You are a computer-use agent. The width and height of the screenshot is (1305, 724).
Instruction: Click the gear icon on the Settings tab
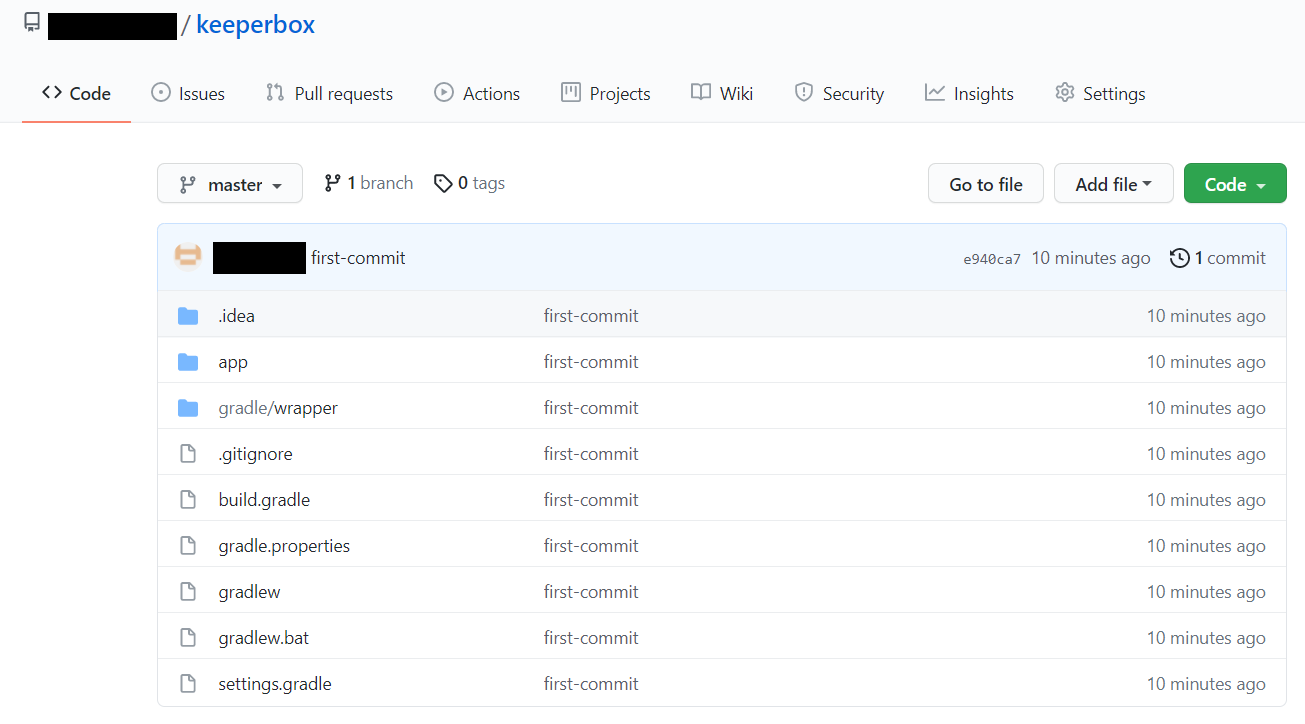[1064, 92]
